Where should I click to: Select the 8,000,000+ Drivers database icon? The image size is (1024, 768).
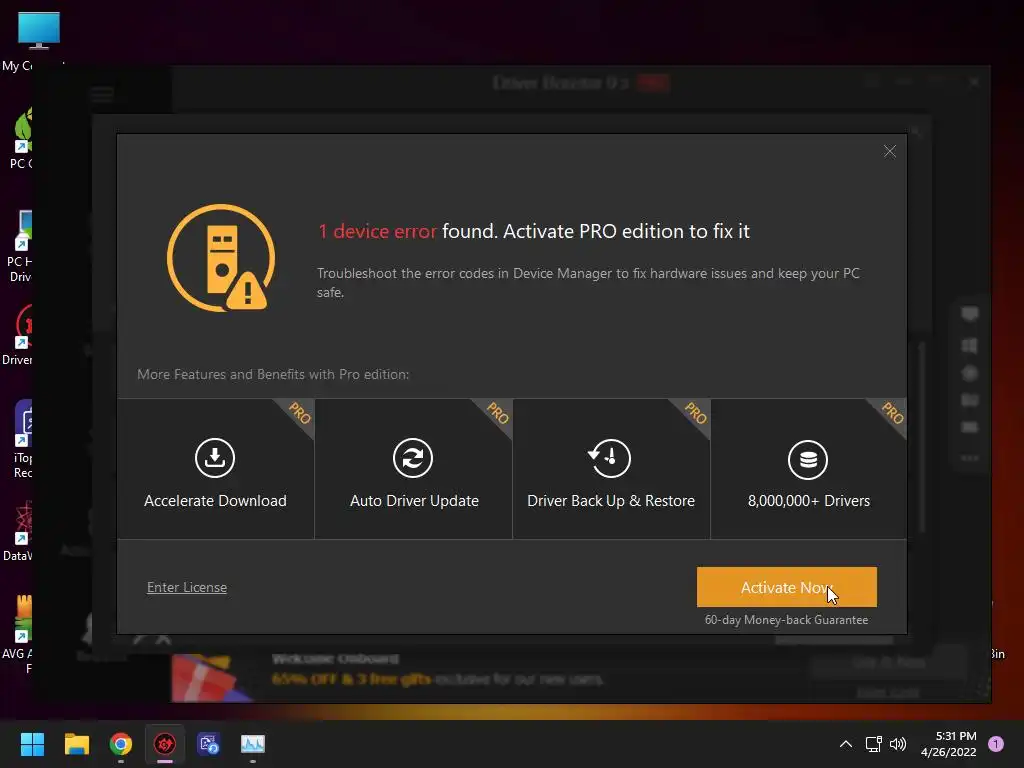(808, 460)
